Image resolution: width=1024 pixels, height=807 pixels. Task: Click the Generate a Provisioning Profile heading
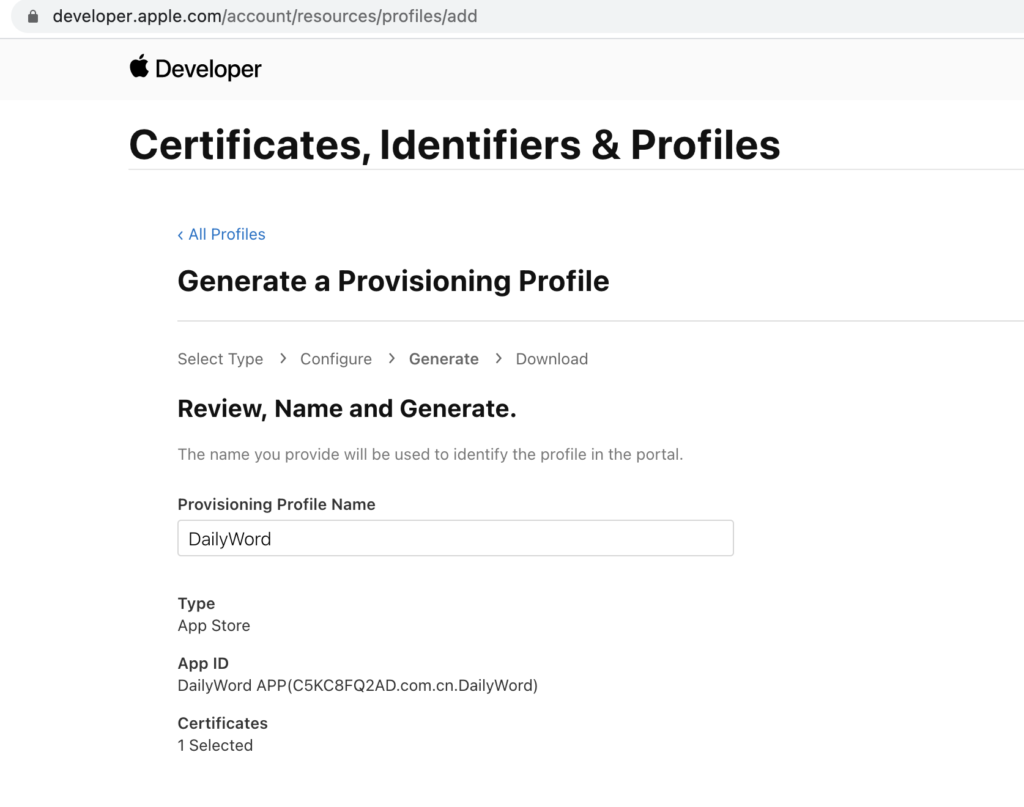click(393, 281)
